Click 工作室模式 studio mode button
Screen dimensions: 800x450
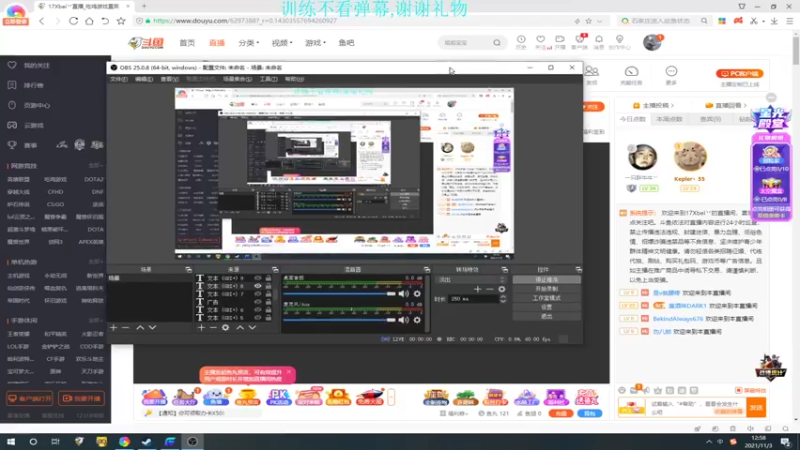[x=546, y=298]
